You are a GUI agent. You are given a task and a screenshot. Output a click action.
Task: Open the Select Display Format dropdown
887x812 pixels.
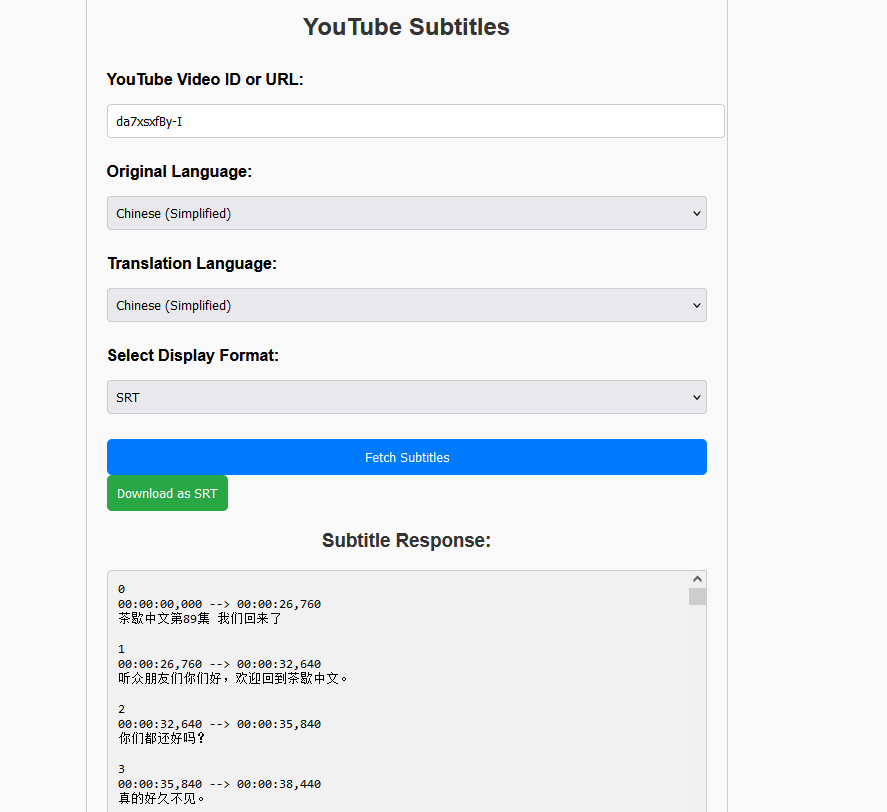point(407,397)
